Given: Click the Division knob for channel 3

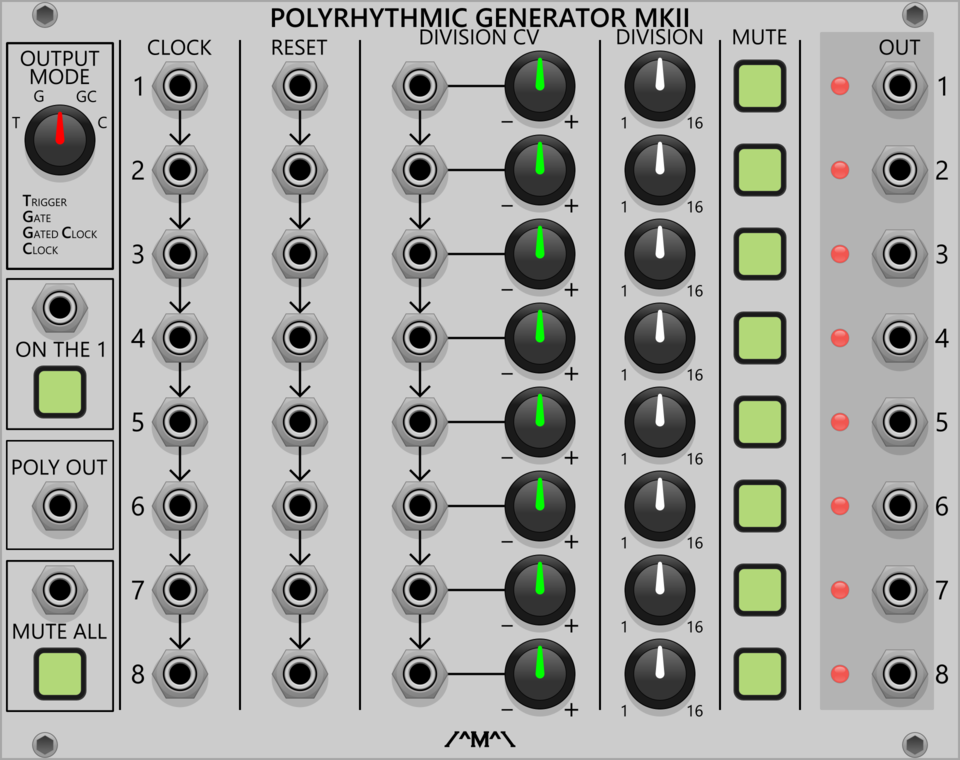Looking at the screenshot, I should pos(660,254).
